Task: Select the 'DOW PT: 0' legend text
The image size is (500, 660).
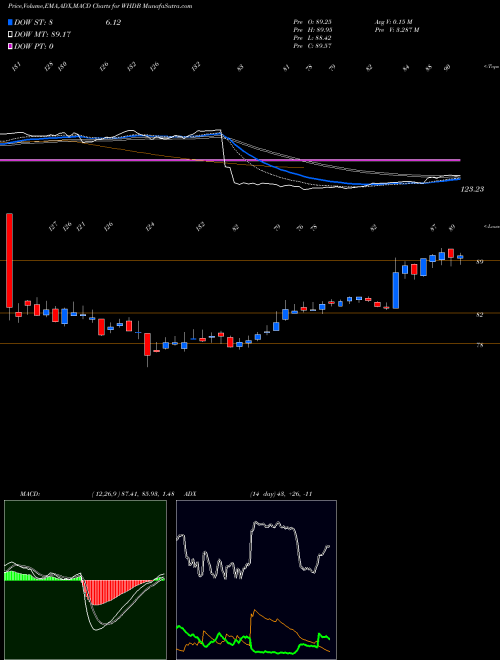Action: (x=34, y=46)
